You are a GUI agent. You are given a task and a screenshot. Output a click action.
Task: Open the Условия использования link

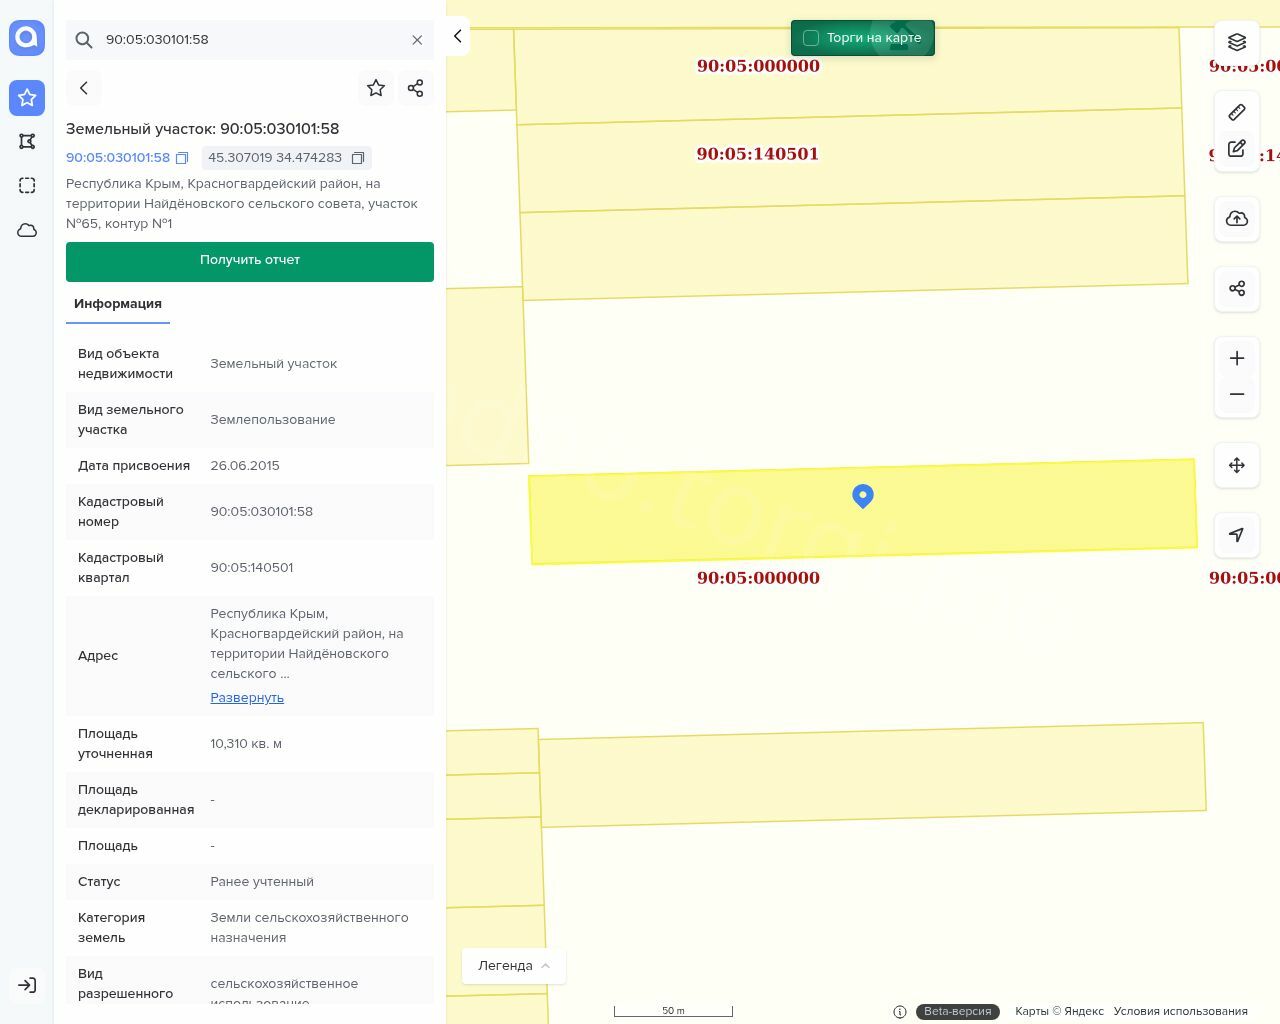[x=1180, y=1011]
